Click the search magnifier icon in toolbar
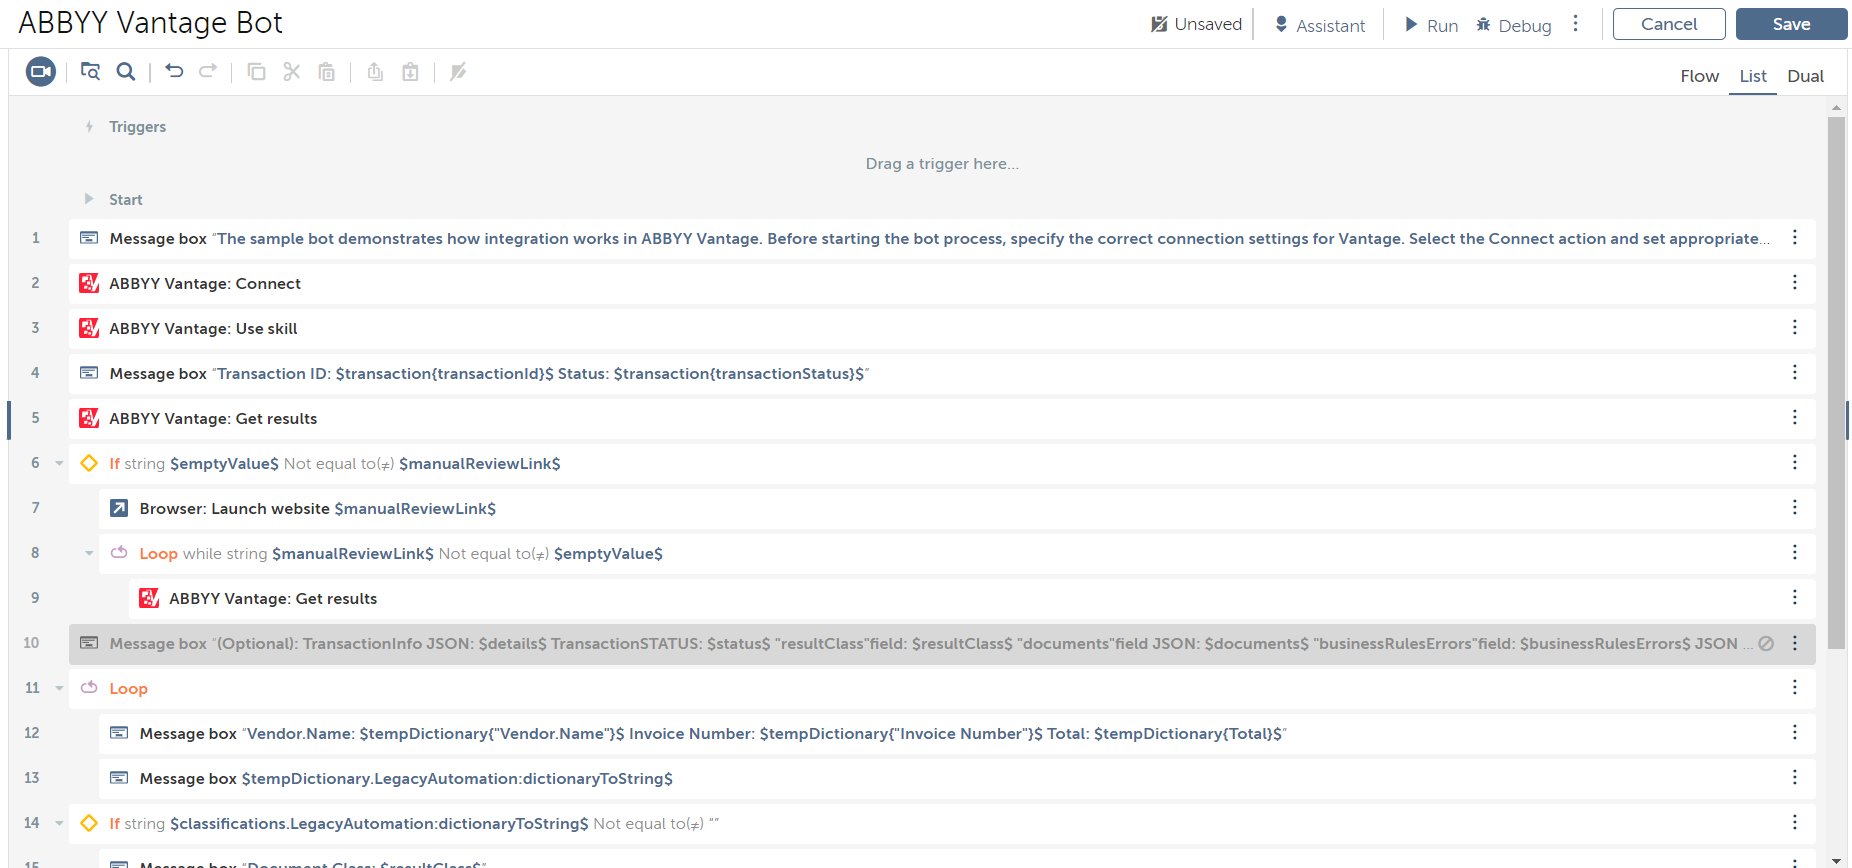 [x=126, y=72]
